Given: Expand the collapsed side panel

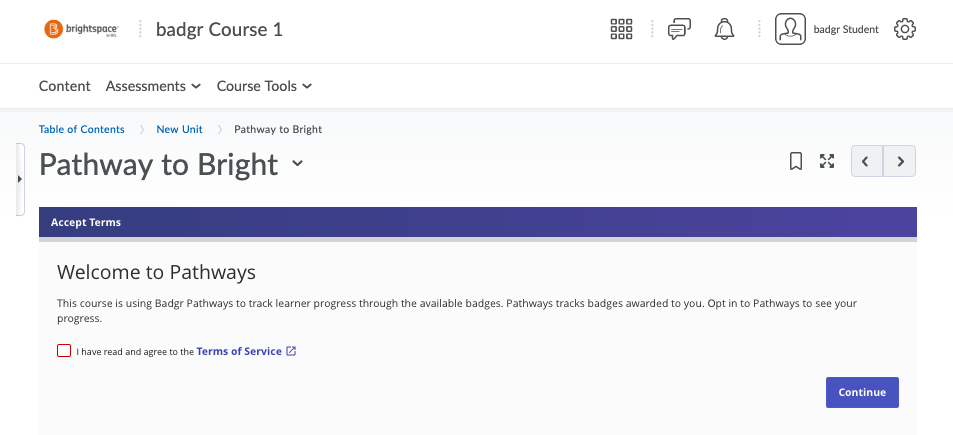Looking at the screenshot, I should [19, 179].
